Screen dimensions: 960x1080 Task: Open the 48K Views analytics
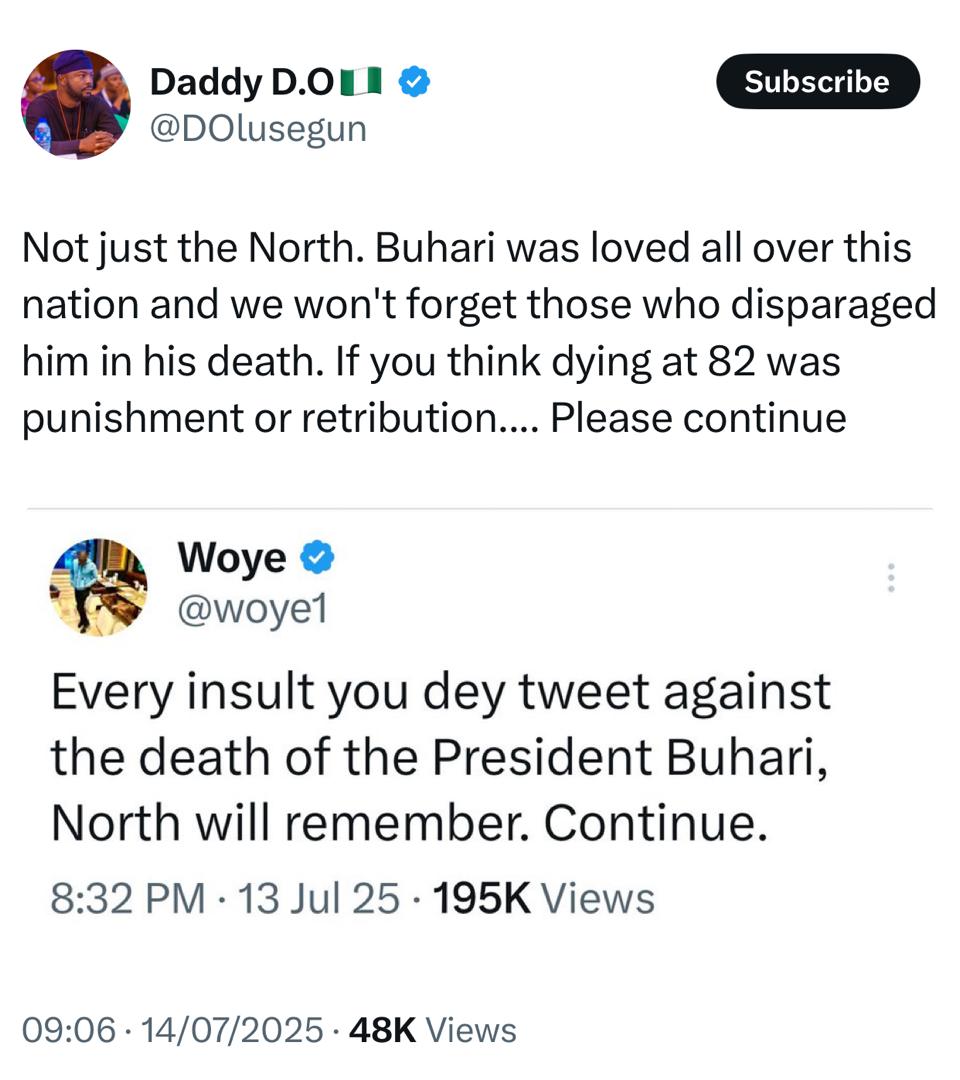pos(432,1029)
